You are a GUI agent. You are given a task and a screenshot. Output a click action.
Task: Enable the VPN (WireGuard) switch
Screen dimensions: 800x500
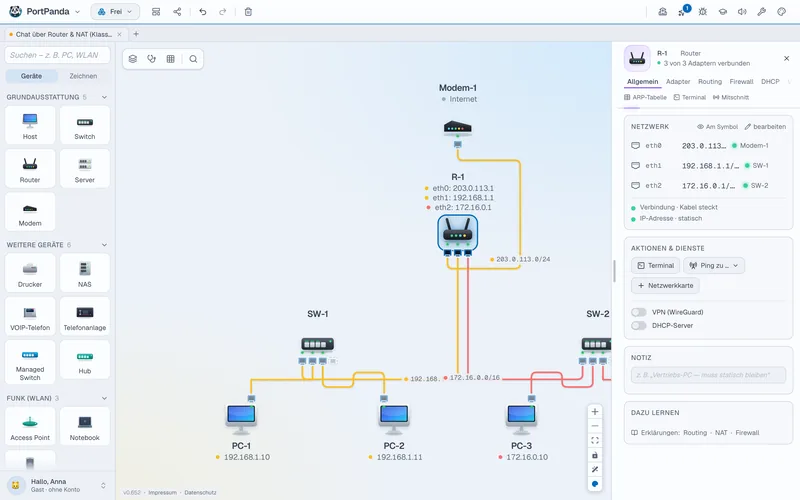[639, 312]
